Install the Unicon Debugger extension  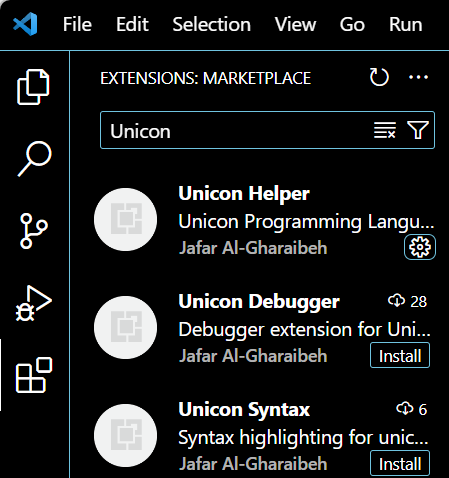400,355
